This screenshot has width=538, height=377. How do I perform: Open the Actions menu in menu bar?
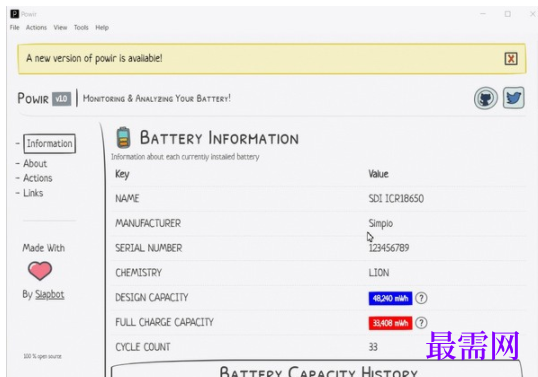click(x=36, y=27)
